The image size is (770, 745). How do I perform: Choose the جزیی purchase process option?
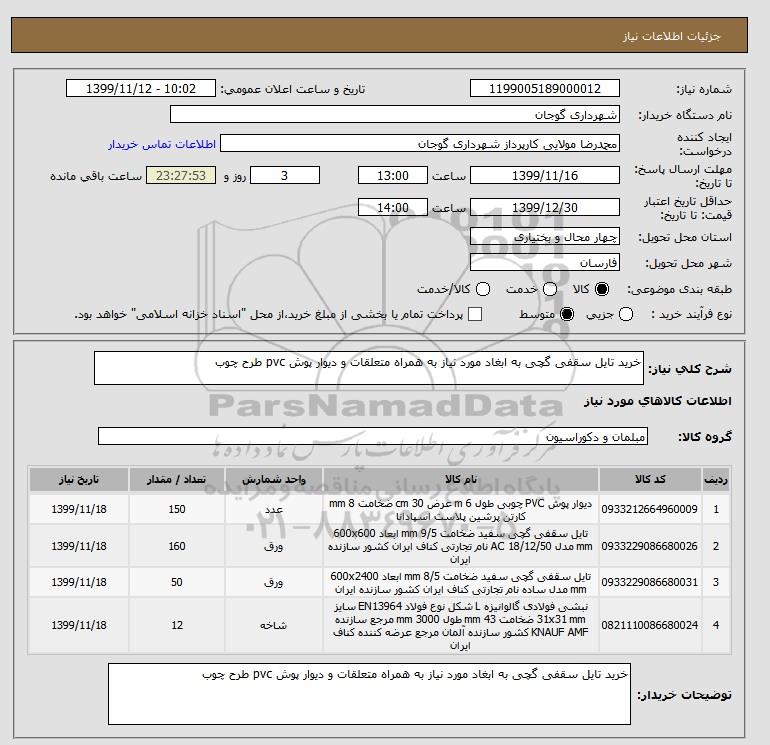point(626,314)
